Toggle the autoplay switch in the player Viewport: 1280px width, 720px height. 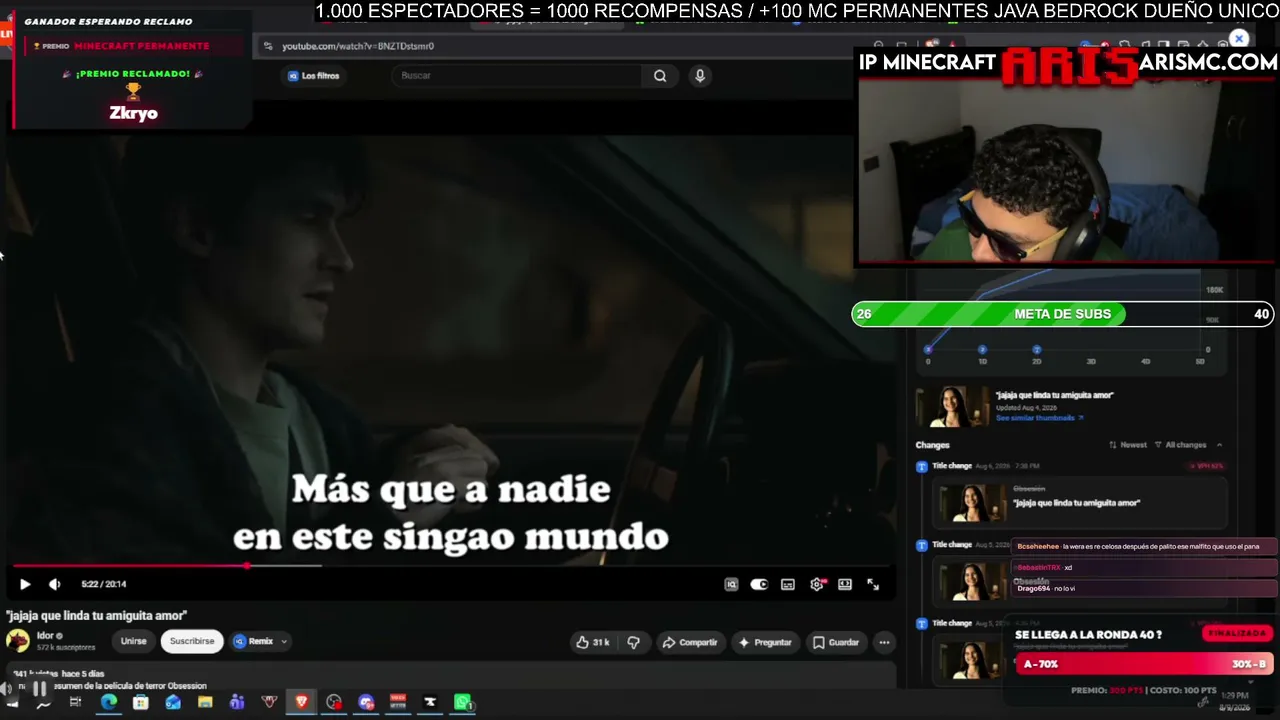759,584
